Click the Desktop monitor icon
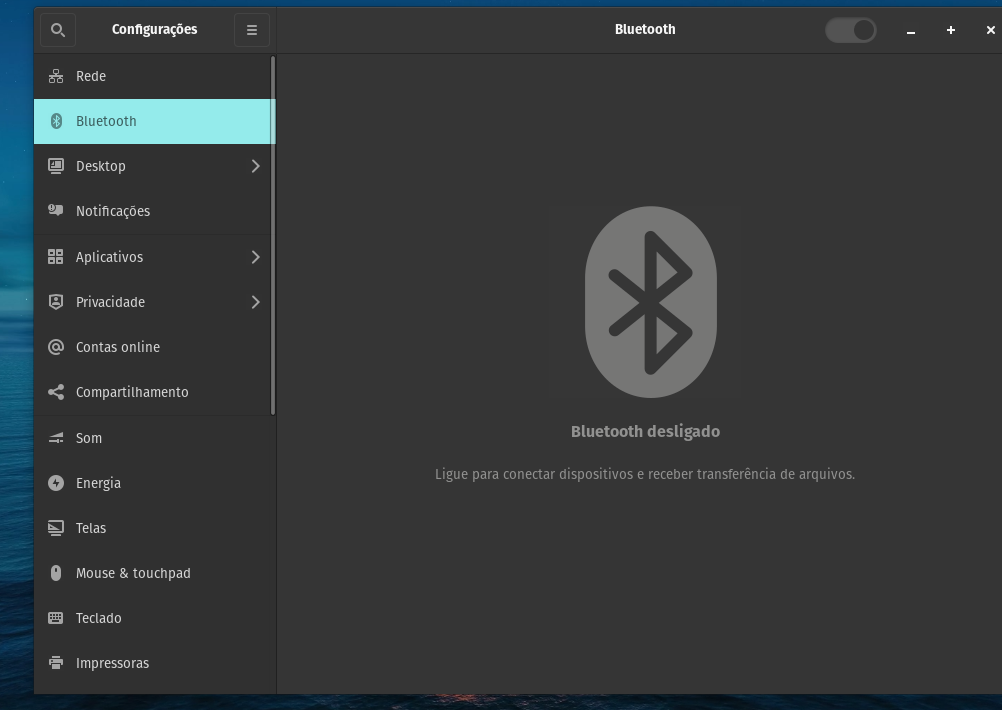Screen dimensions: 1002x710 pyautogui.click(x=56, y=166)
